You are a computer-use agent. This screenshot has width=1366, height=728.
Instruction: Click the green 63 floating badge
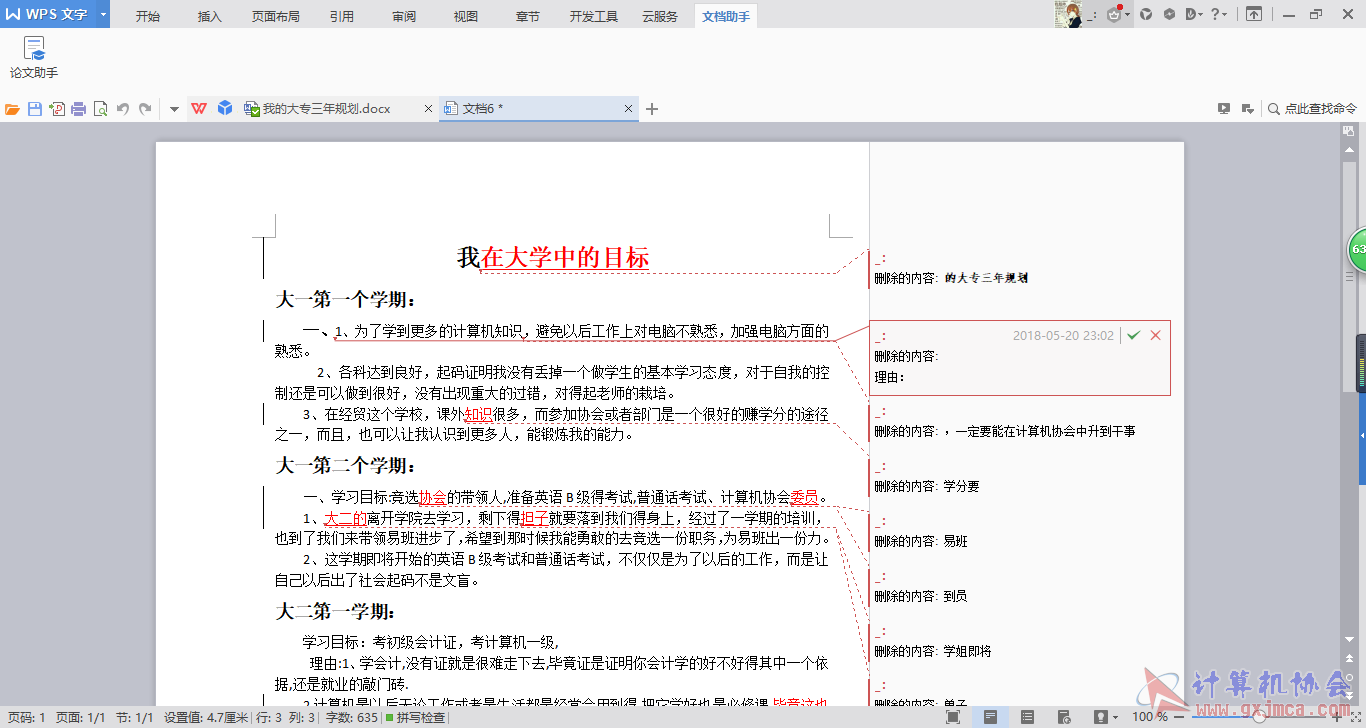tap(1357, 250)
